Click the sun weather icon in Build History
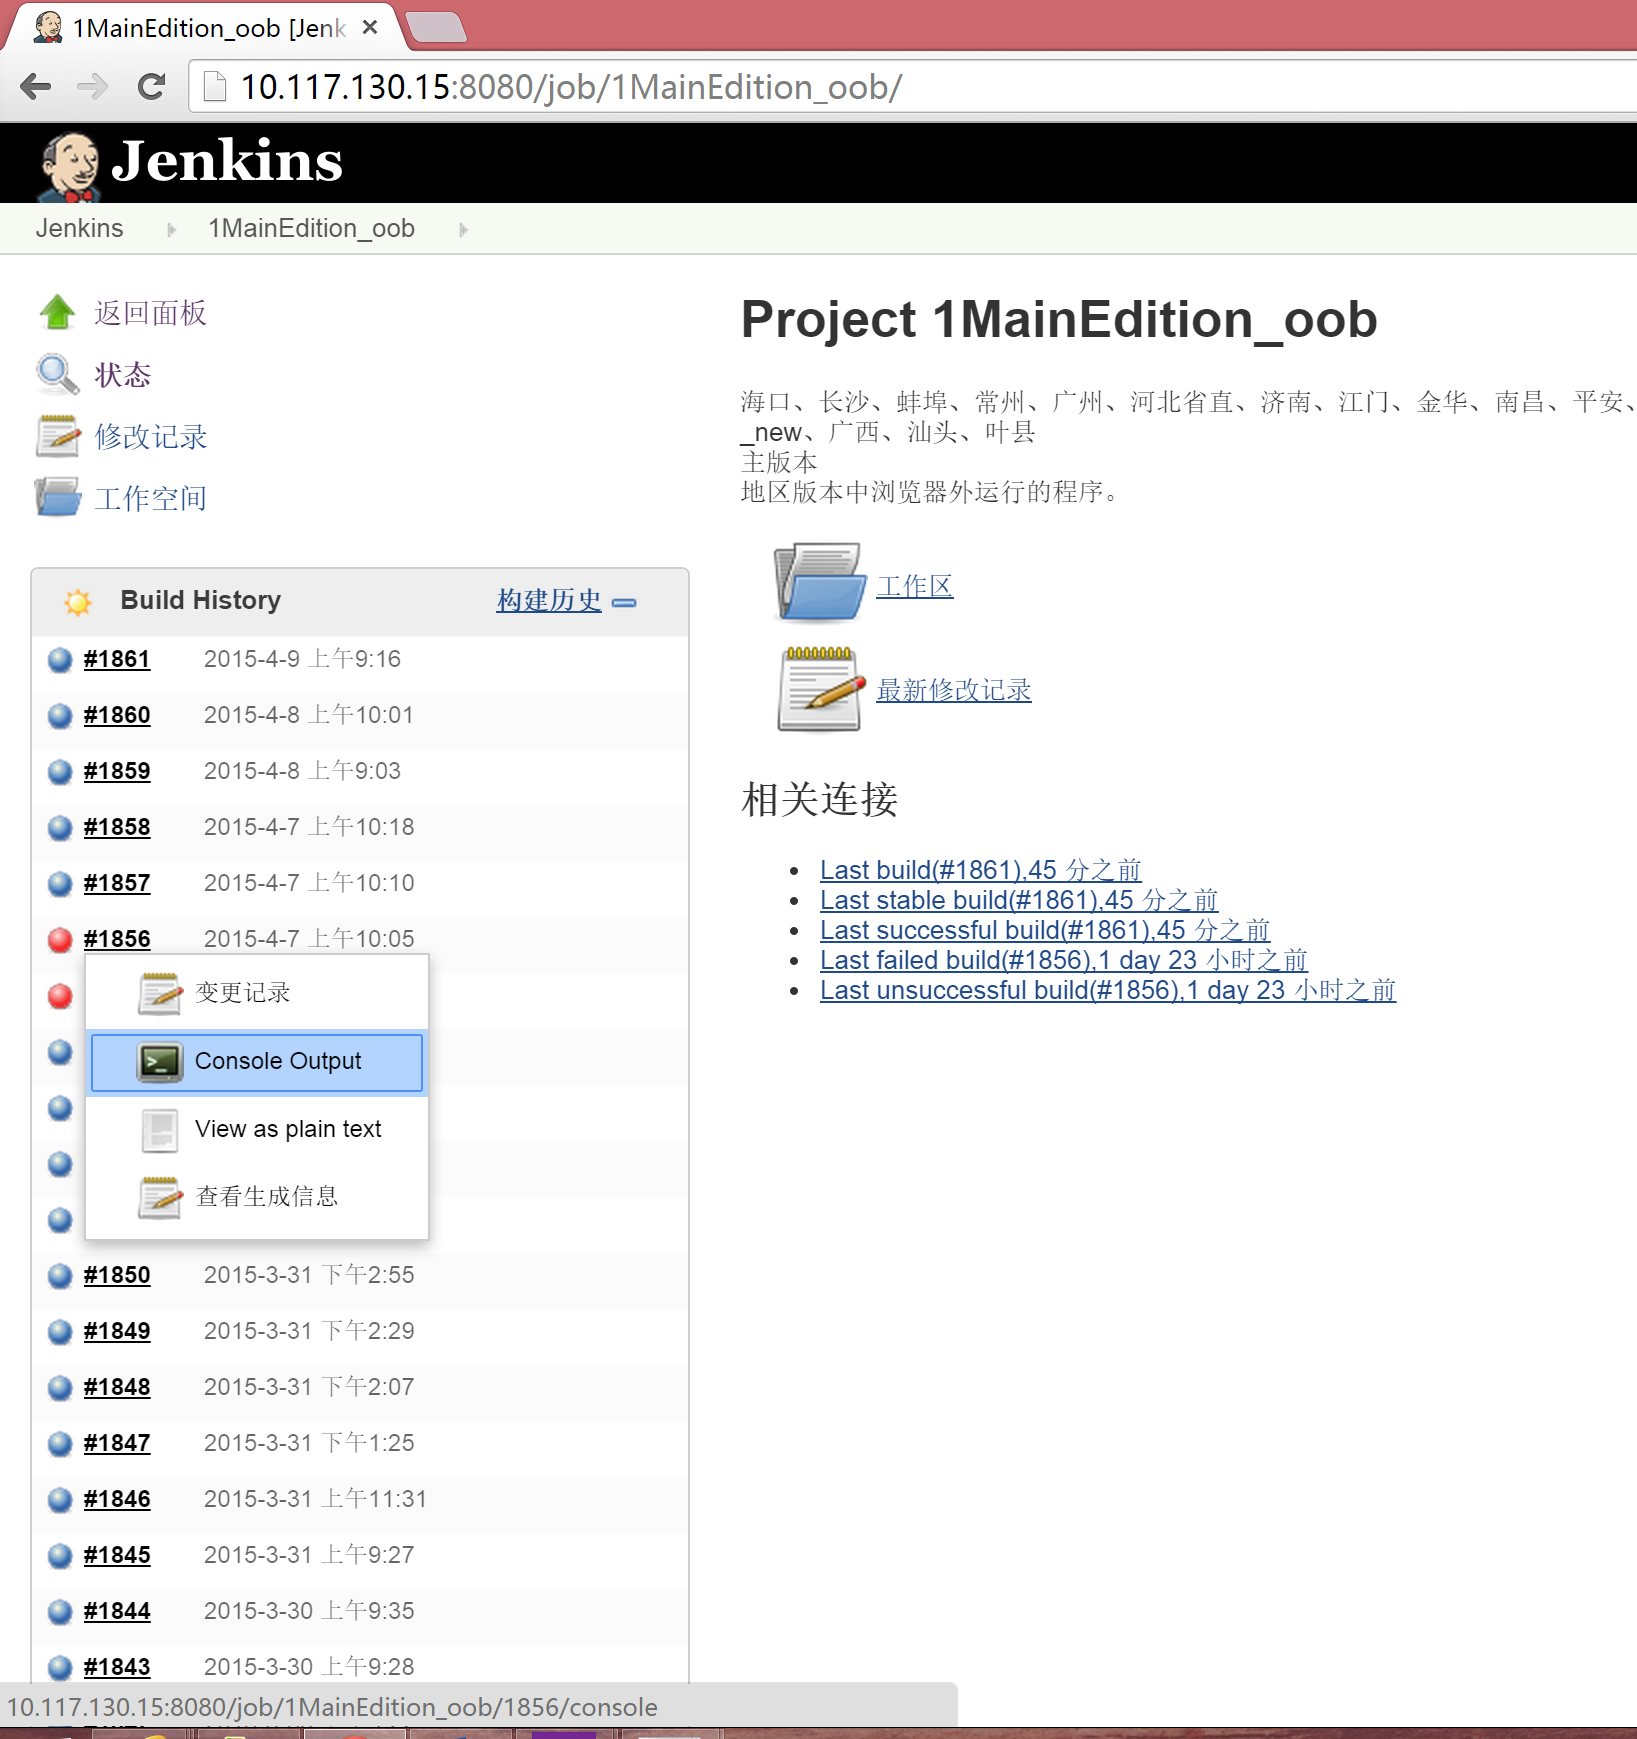This screenshot has width=1637, height=1739. tap(78, 601)
